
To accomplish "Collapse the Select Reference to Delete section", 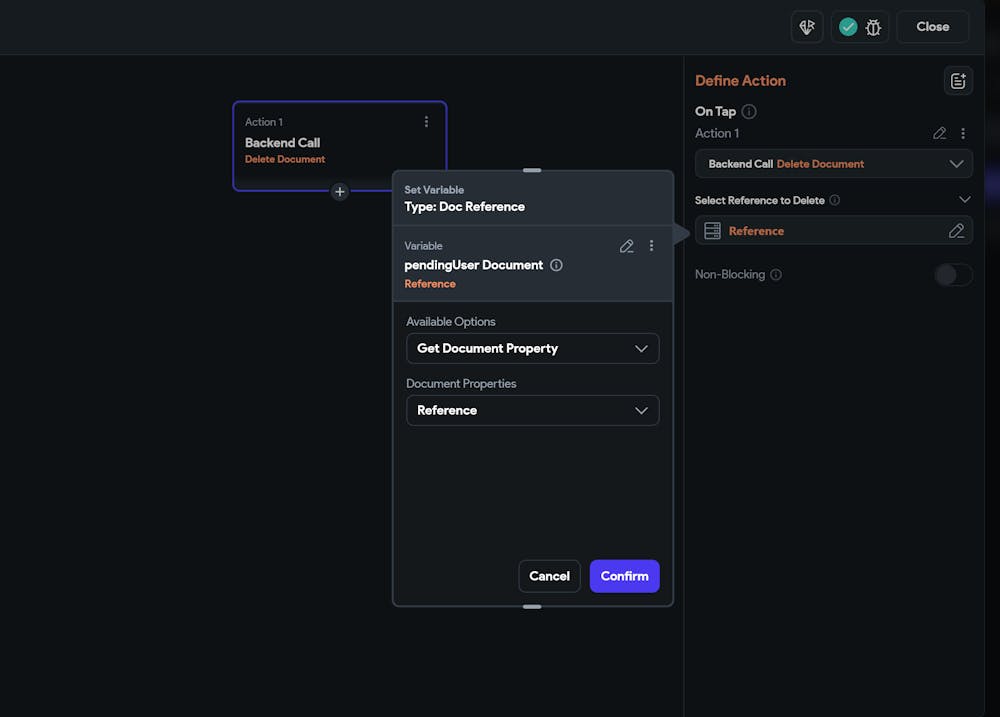I will pos(964,200).
